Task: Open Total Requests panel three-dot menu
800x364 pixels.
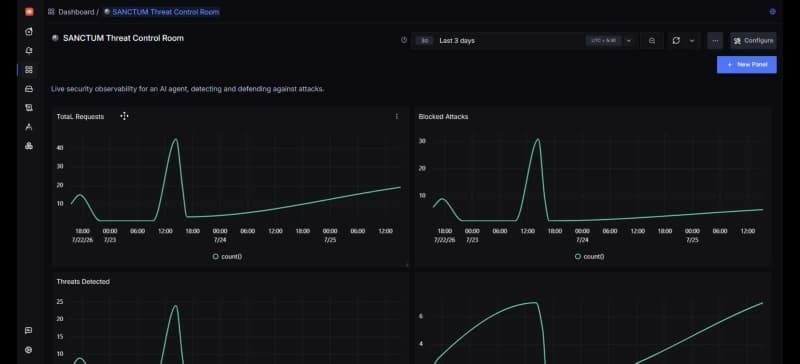Action: point(397,116)
